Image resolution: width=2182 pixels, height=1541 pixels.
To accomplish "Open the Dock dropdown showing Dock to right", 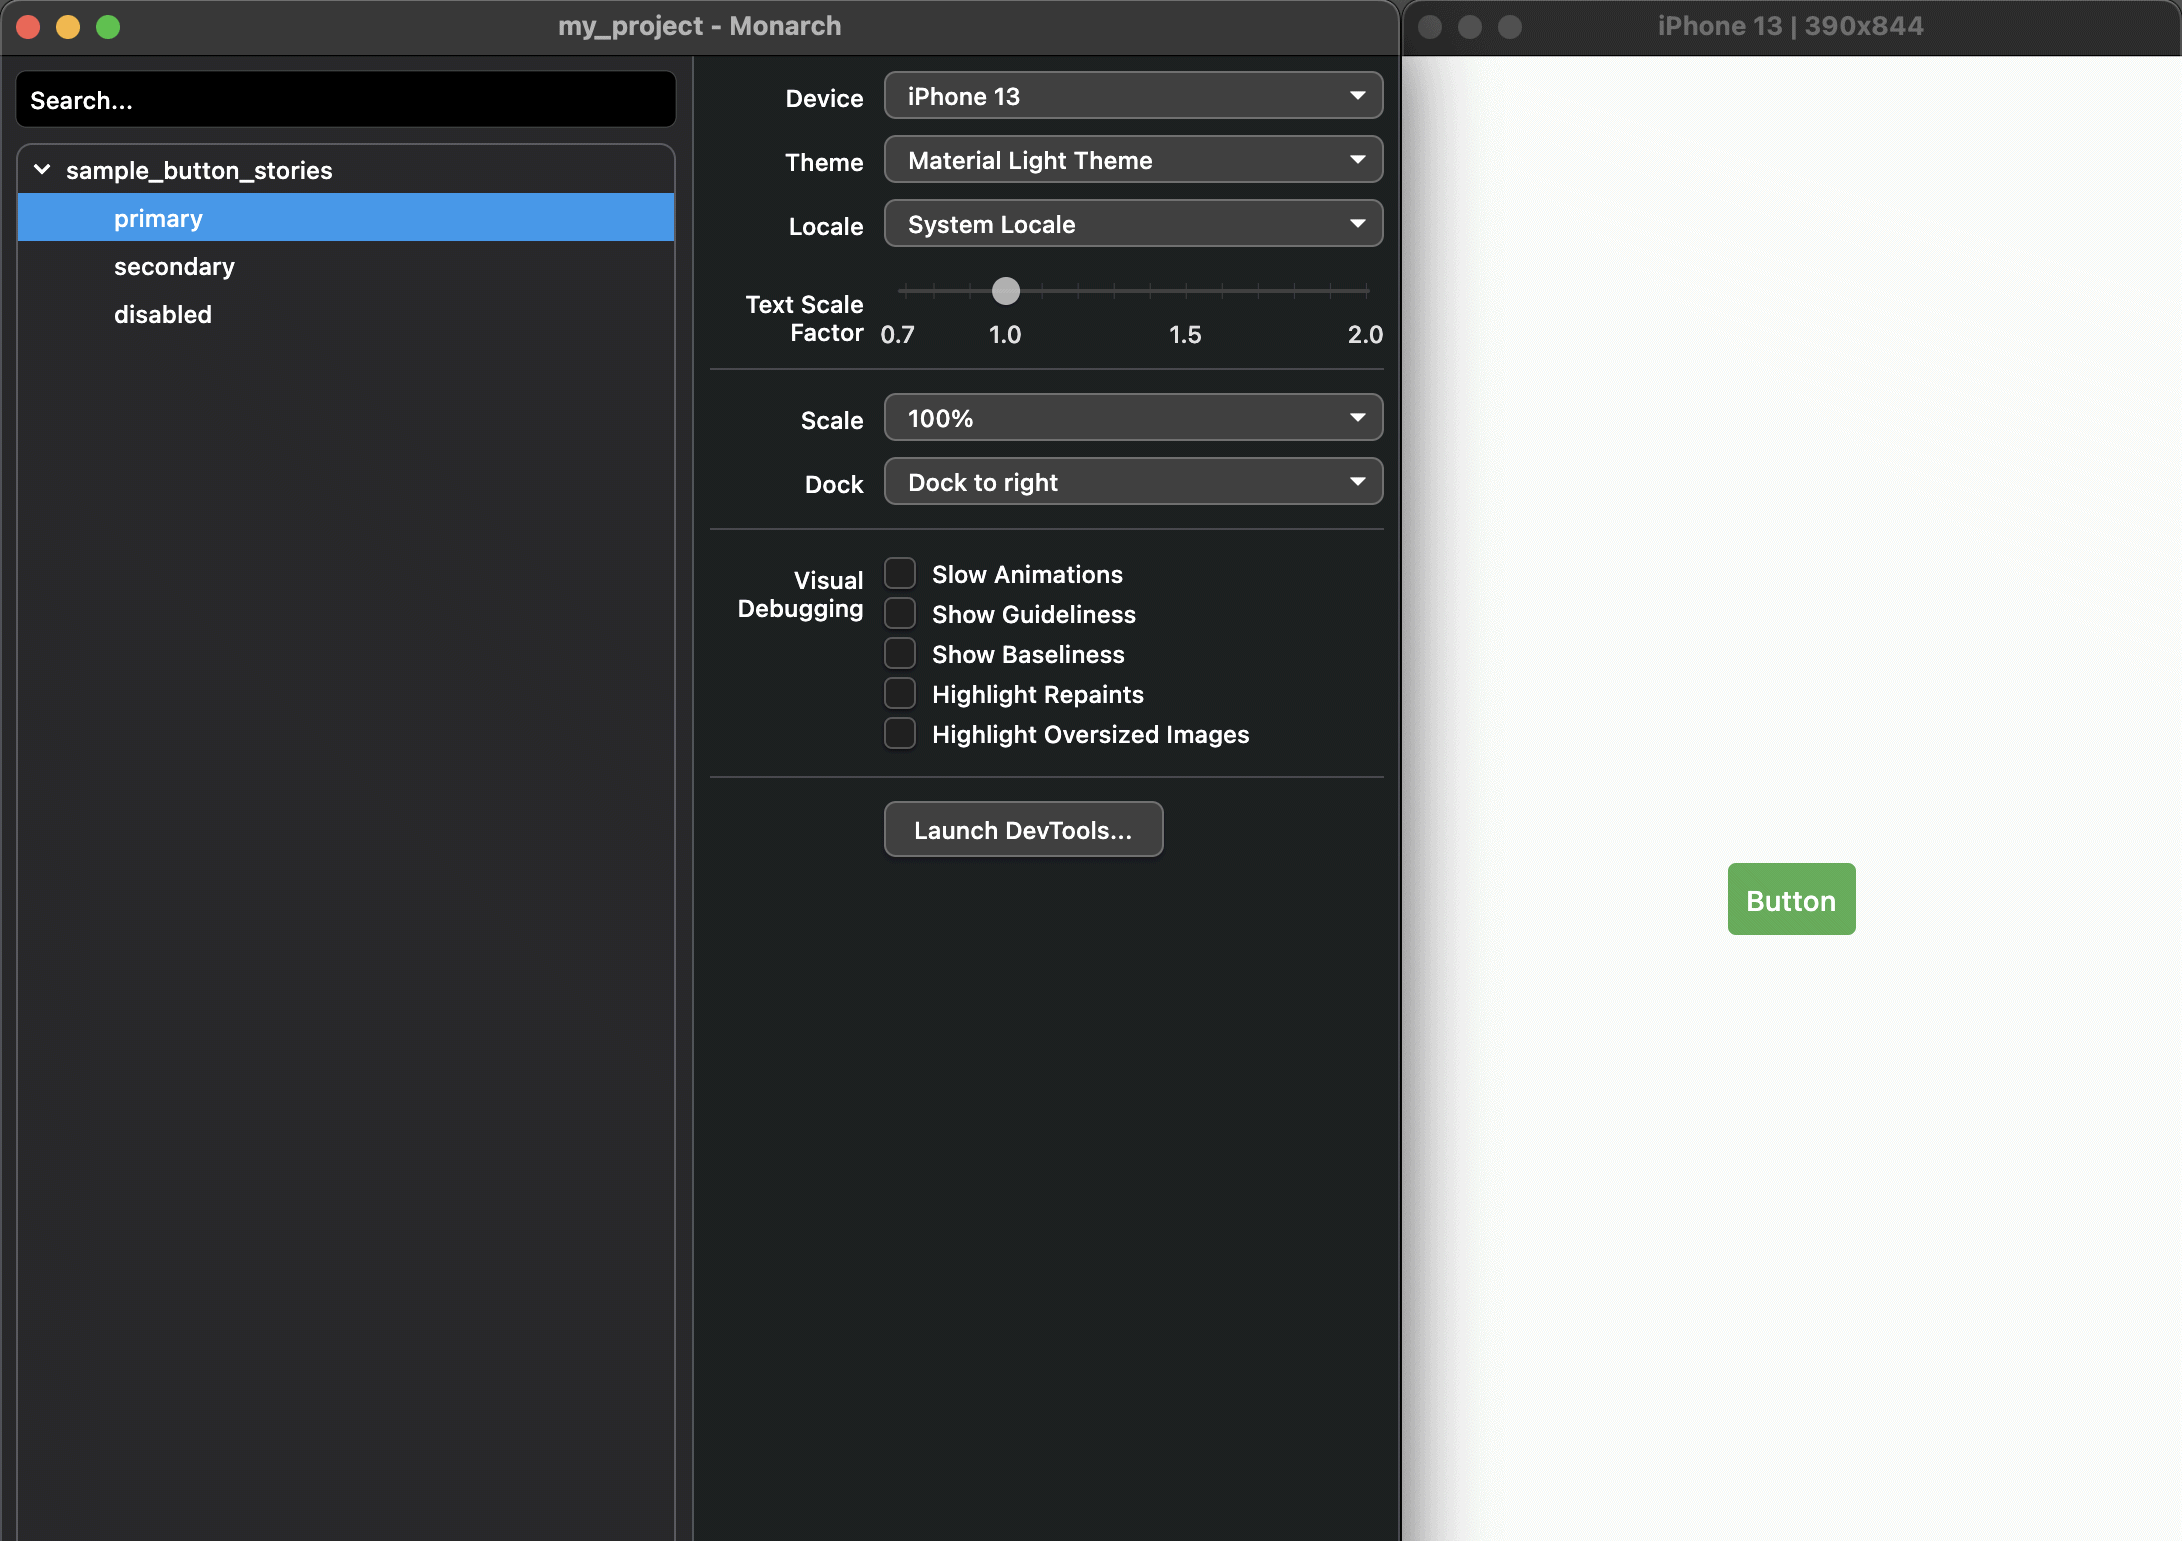I will click(1133, 481).
